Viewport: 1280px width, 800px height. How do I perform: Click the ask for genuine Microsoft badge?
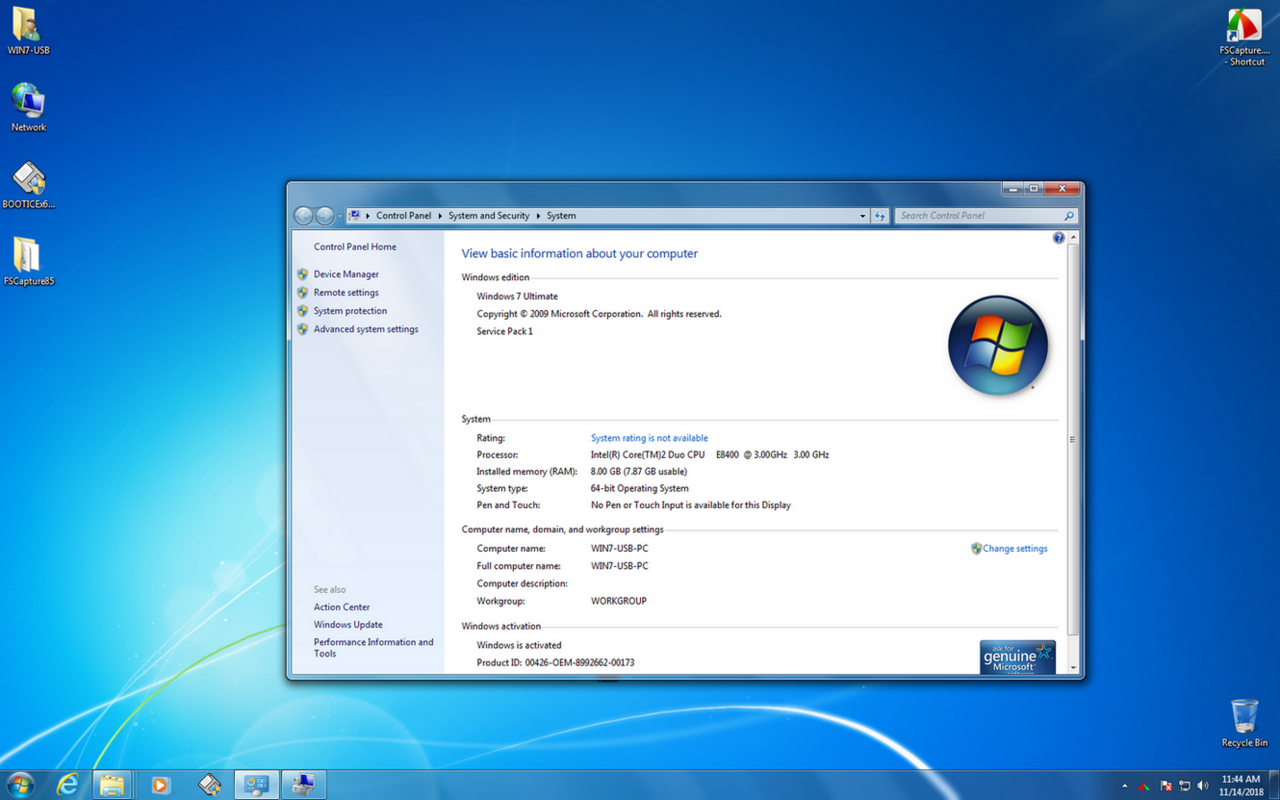coord(1017,657)
